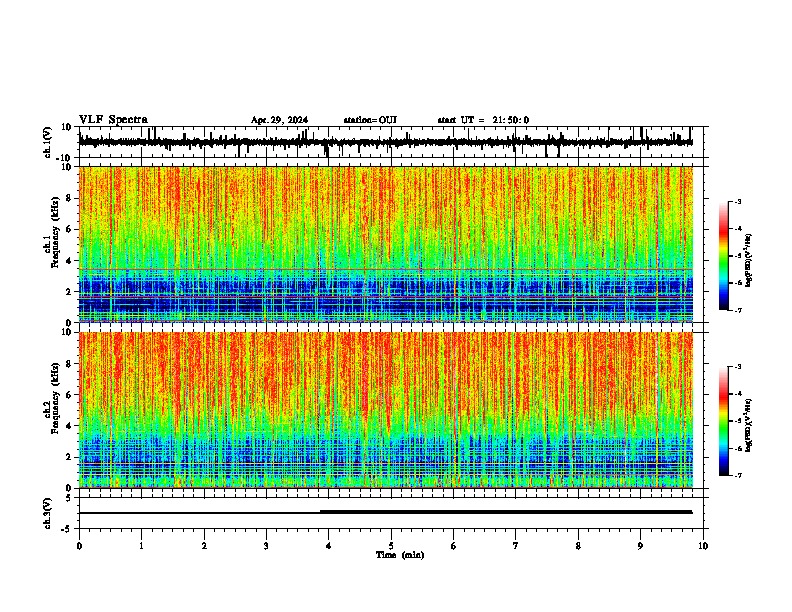The height and width of the screenshot is (612, 792).
Task: Click the ch.1 waveform axis tick label -10
Action: click(65, 158)
